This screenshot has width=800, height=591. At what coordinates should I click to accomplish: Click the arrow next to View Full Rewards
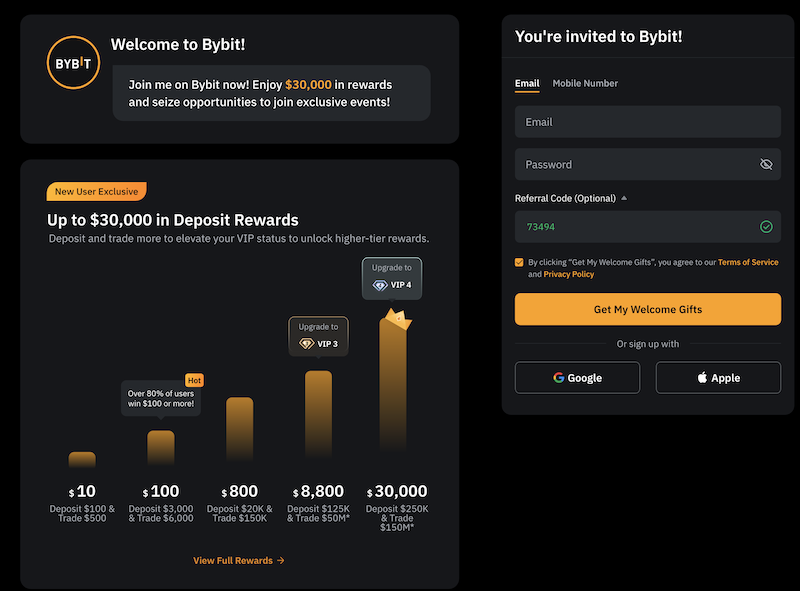281,561
